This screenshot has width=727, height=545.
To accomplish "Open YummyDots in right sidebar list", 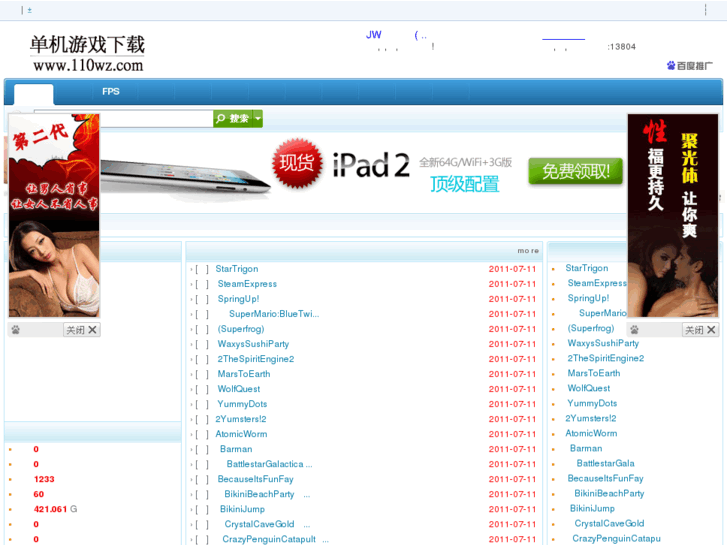I will click(x=592, y=403).
